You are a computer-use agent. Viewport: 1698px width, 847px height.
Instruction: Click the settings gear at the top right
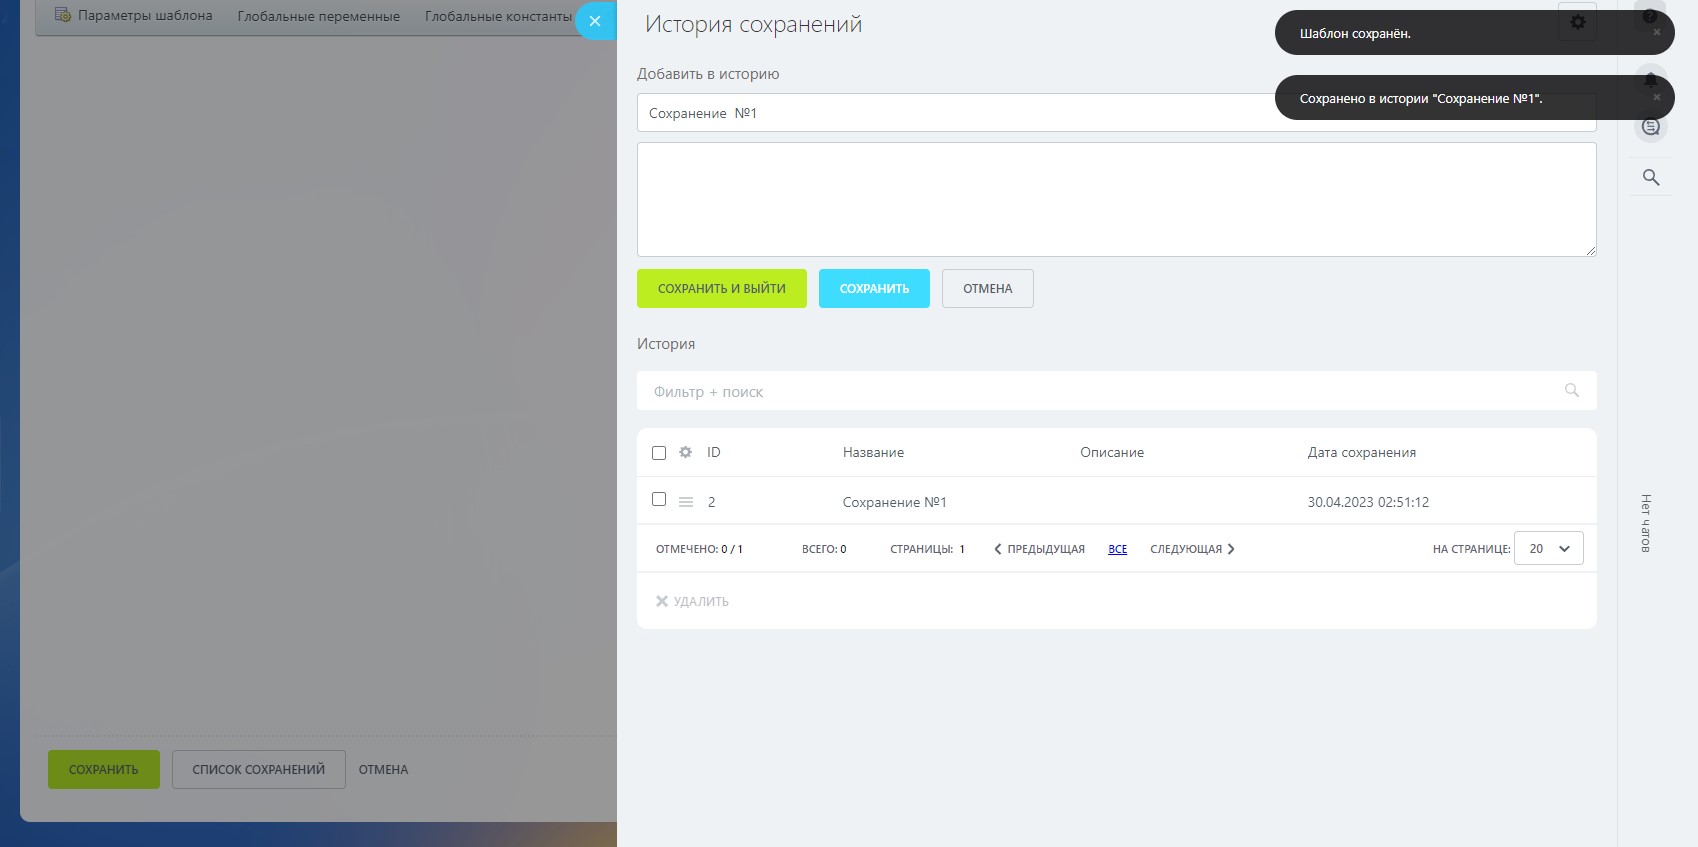coord(1577,22)
